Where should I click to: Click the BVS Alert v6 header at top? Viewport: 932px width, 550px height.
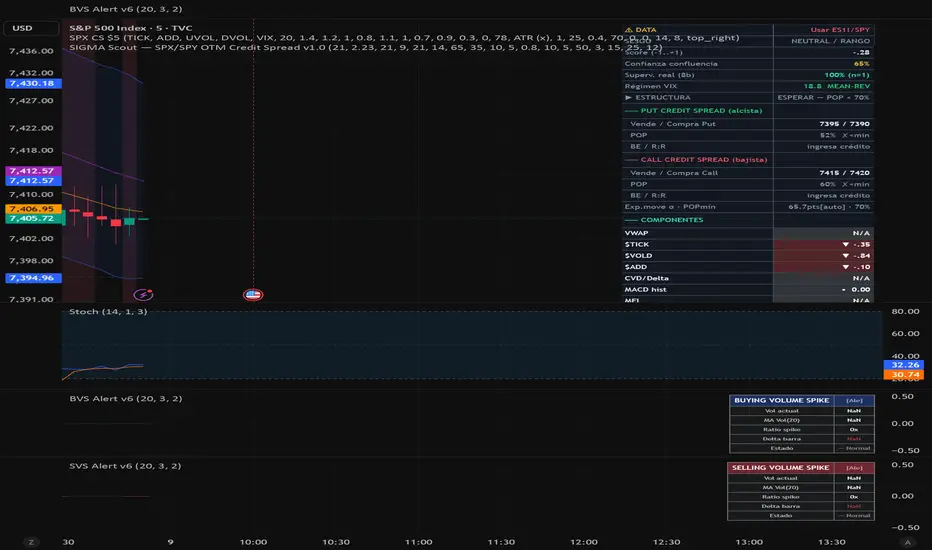click(x=125, y=9)
